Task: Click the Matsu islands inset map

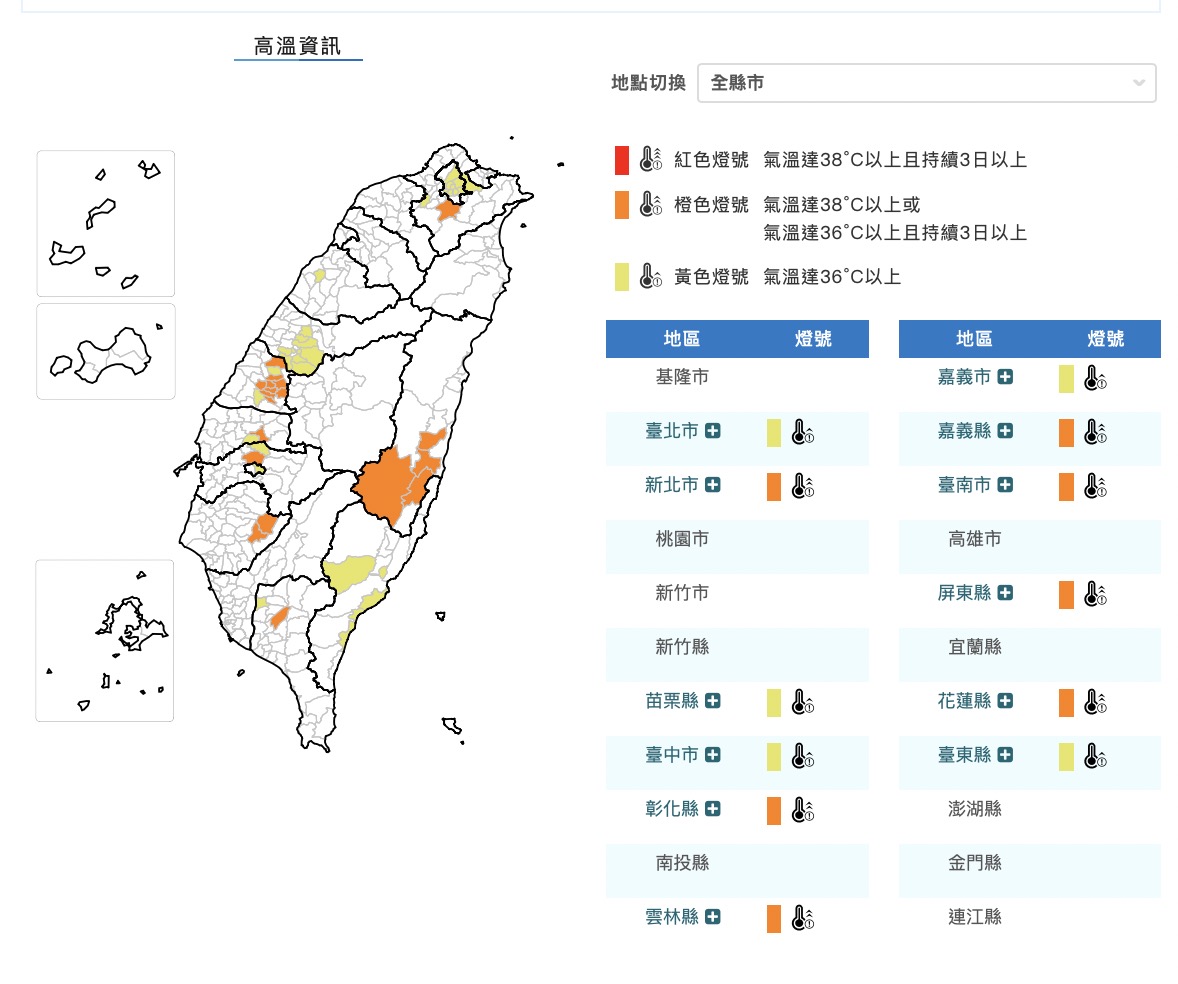Action: tap(106, 224)
